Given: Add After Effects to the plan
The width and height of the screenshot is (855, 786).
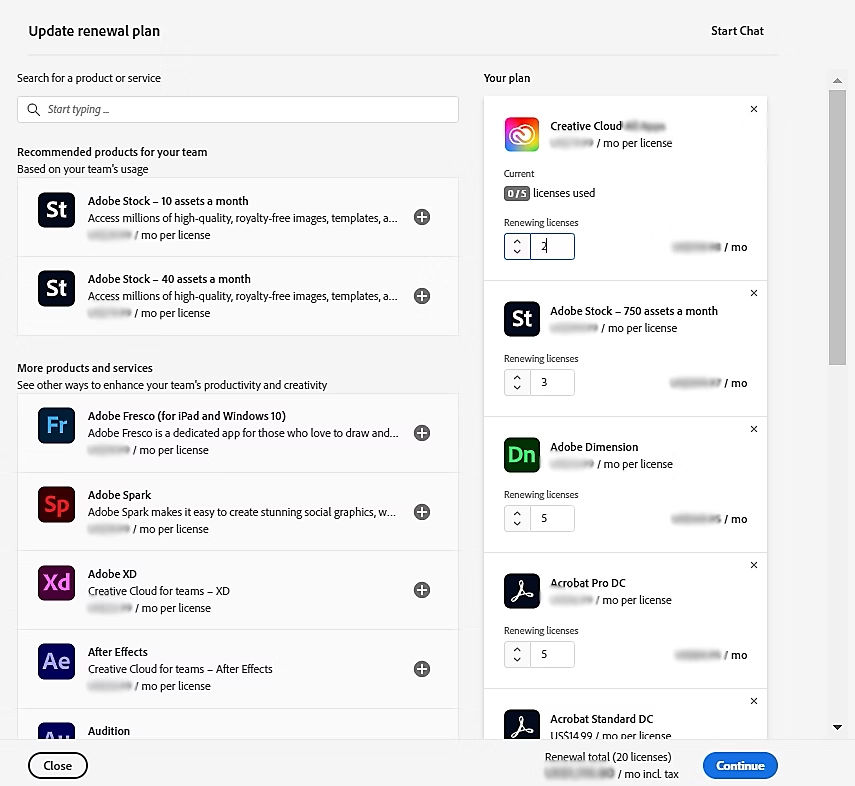Looking at the screenshot, I should 422,669.
